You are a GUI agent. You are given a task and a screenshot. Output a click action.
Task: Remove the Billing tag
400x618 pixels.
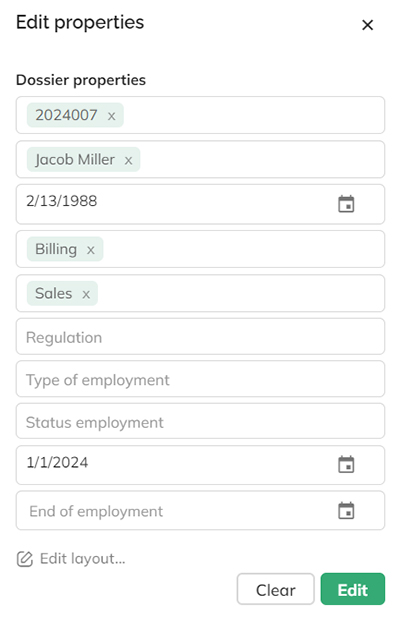point(91,250)
